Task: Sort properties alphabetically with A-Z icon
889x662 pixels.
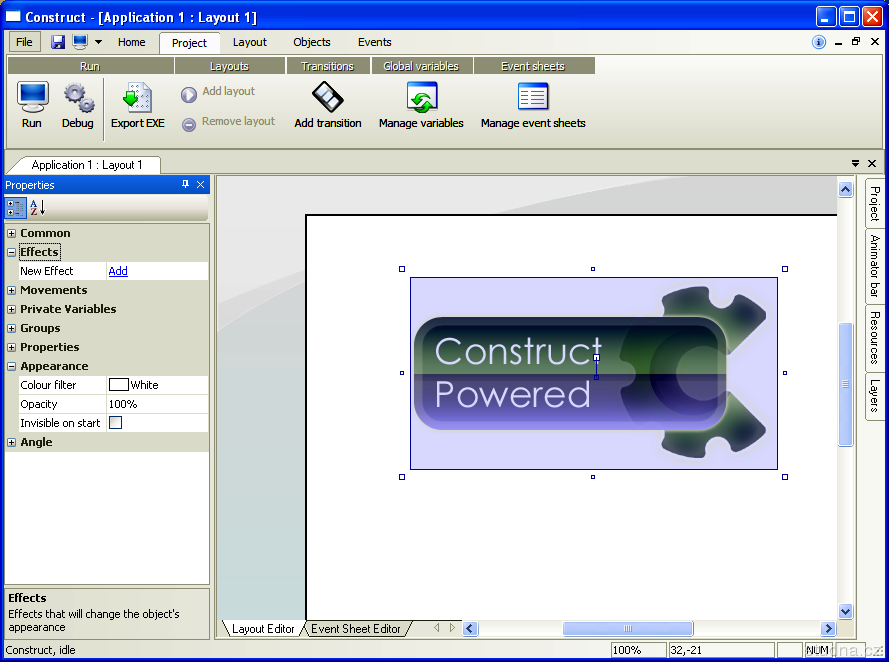Action: coord(37,208)
